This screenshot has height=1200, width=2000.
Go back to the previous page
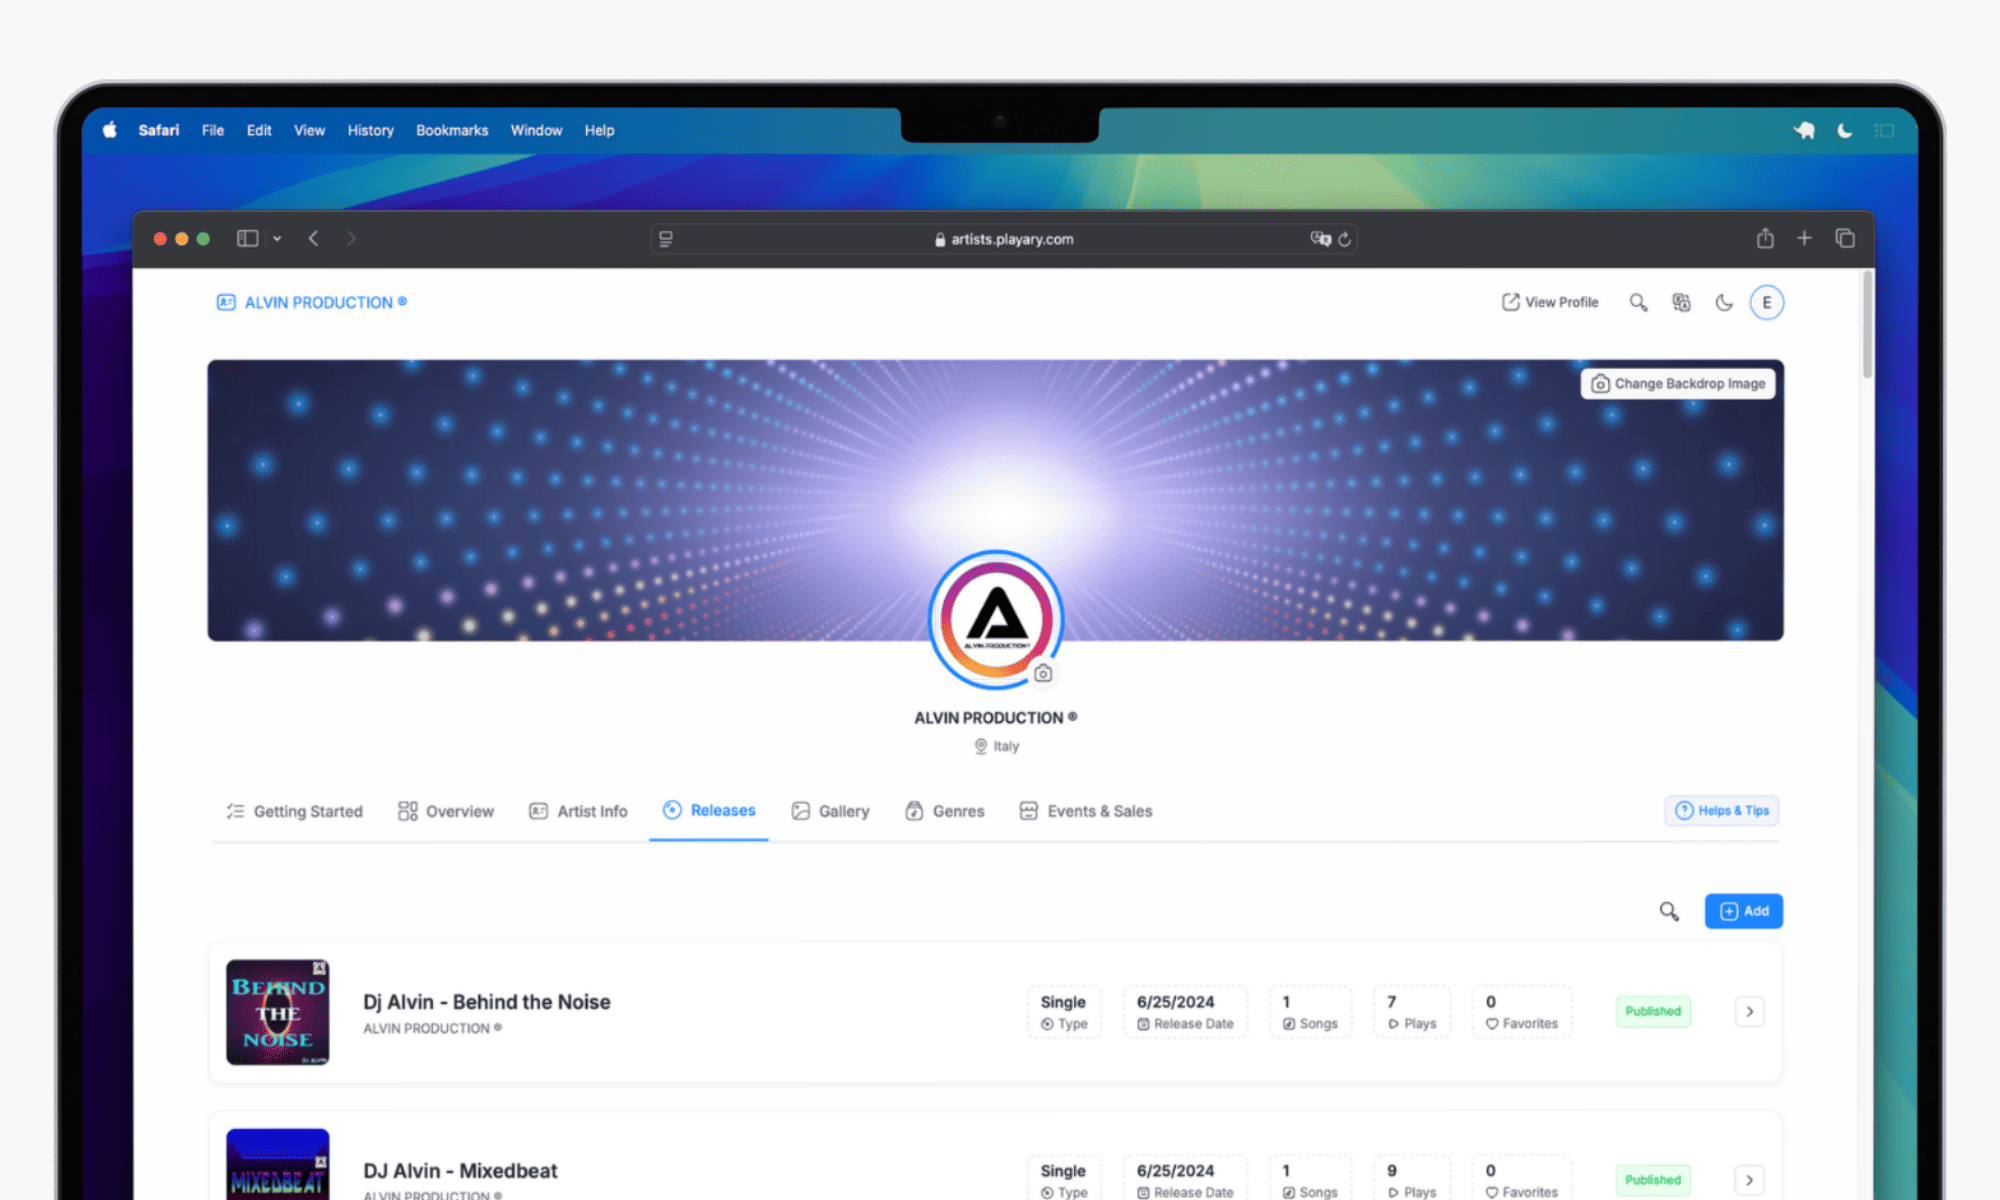pyautogui.click(x=314, y=238)
